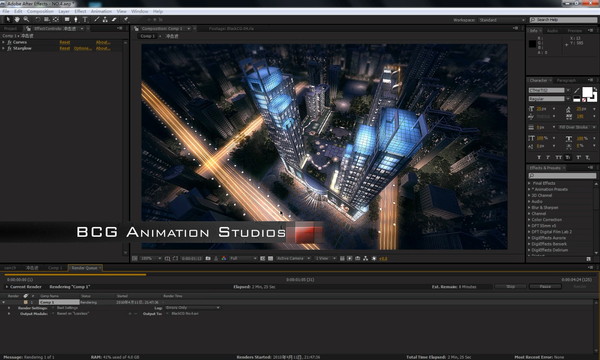This screenshot has width=600, height=360.
Task: Toggle faux bold text style button
Action: [x=539, y=157]
